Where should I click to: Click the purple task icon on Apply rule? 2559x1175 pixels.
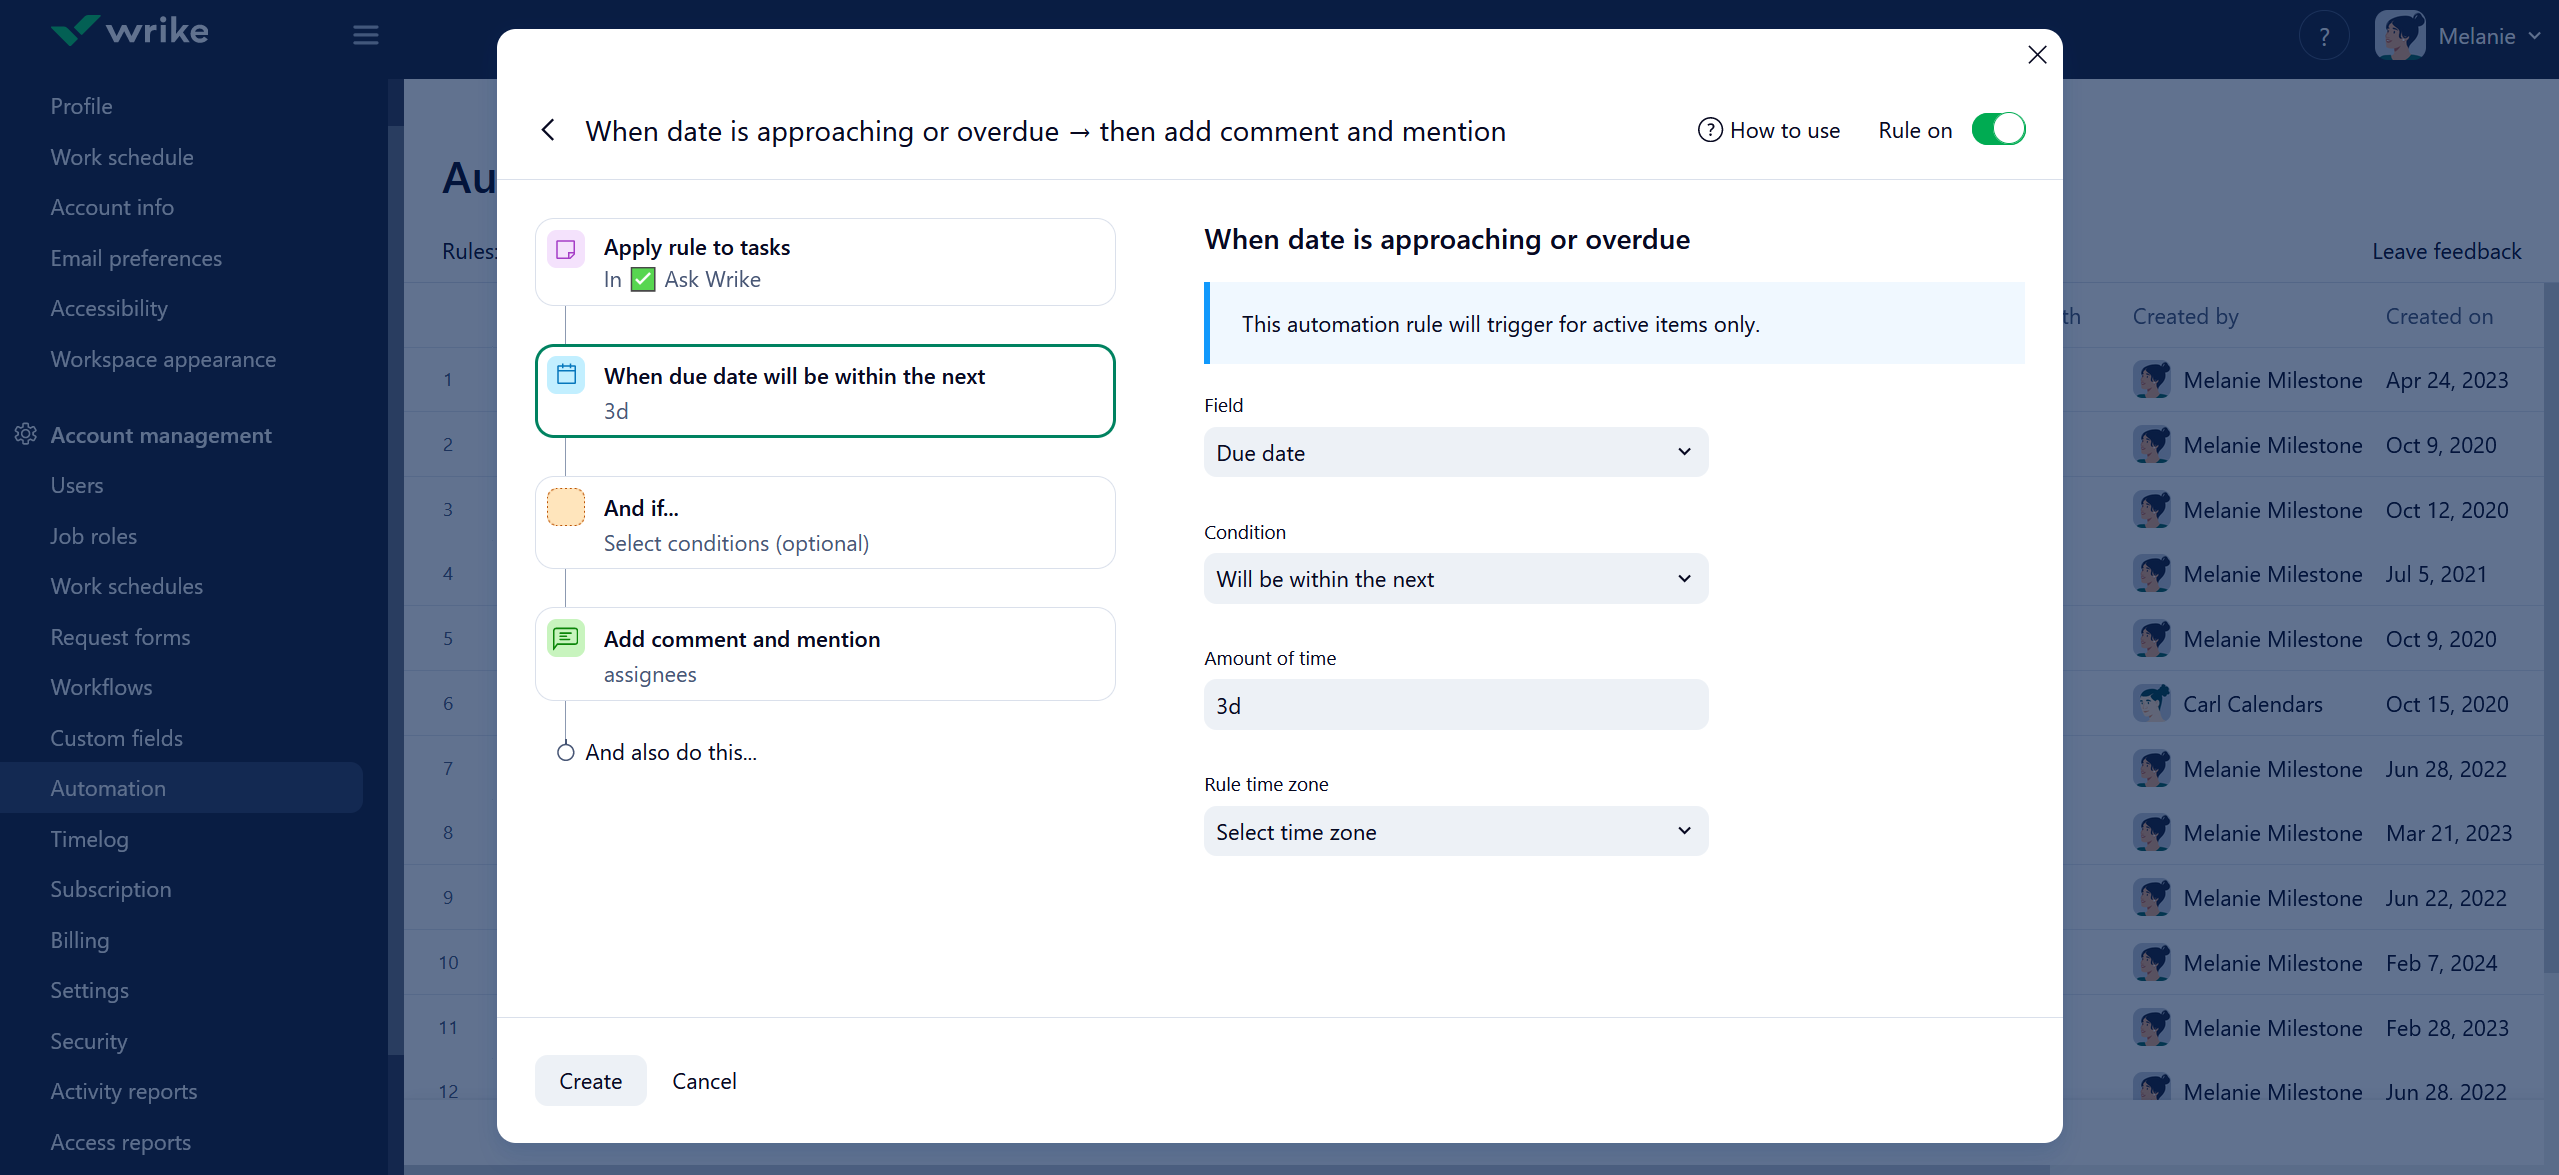[x=566, y=249]
